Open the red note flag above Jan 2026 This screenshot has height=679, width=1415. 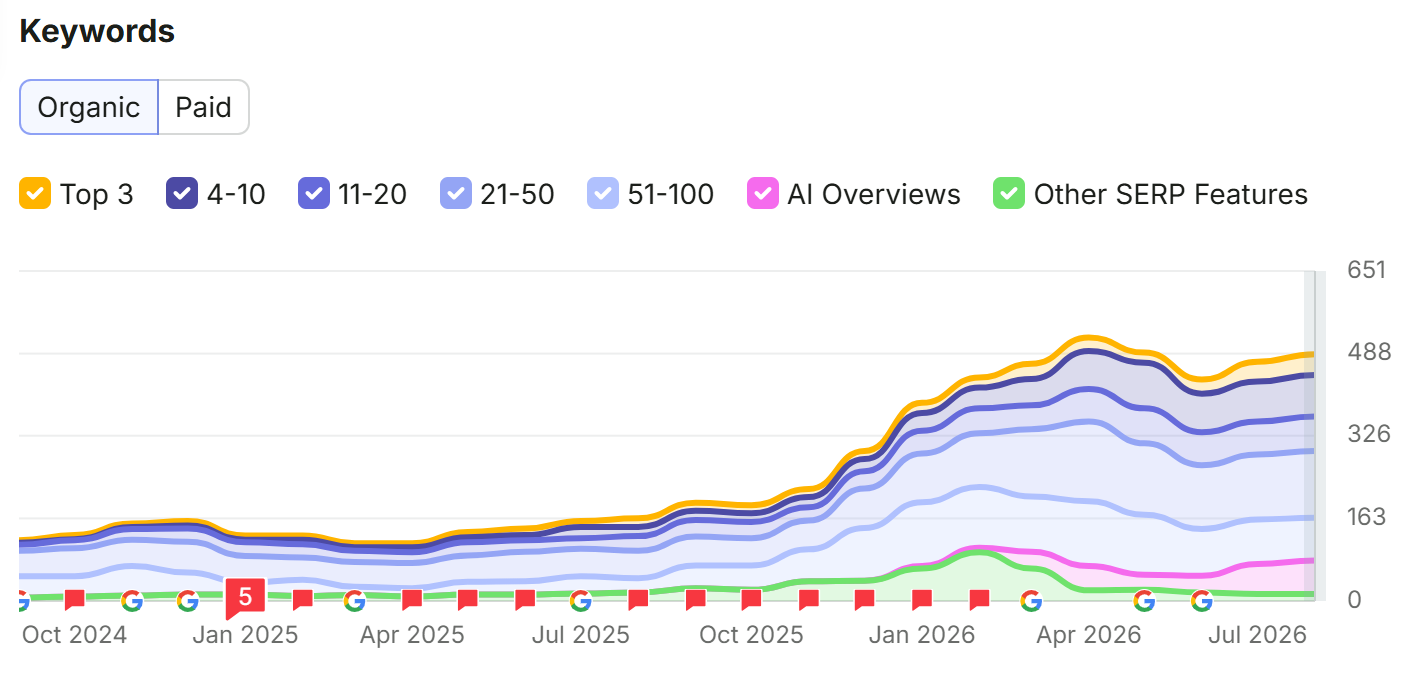tap(922, 600)
